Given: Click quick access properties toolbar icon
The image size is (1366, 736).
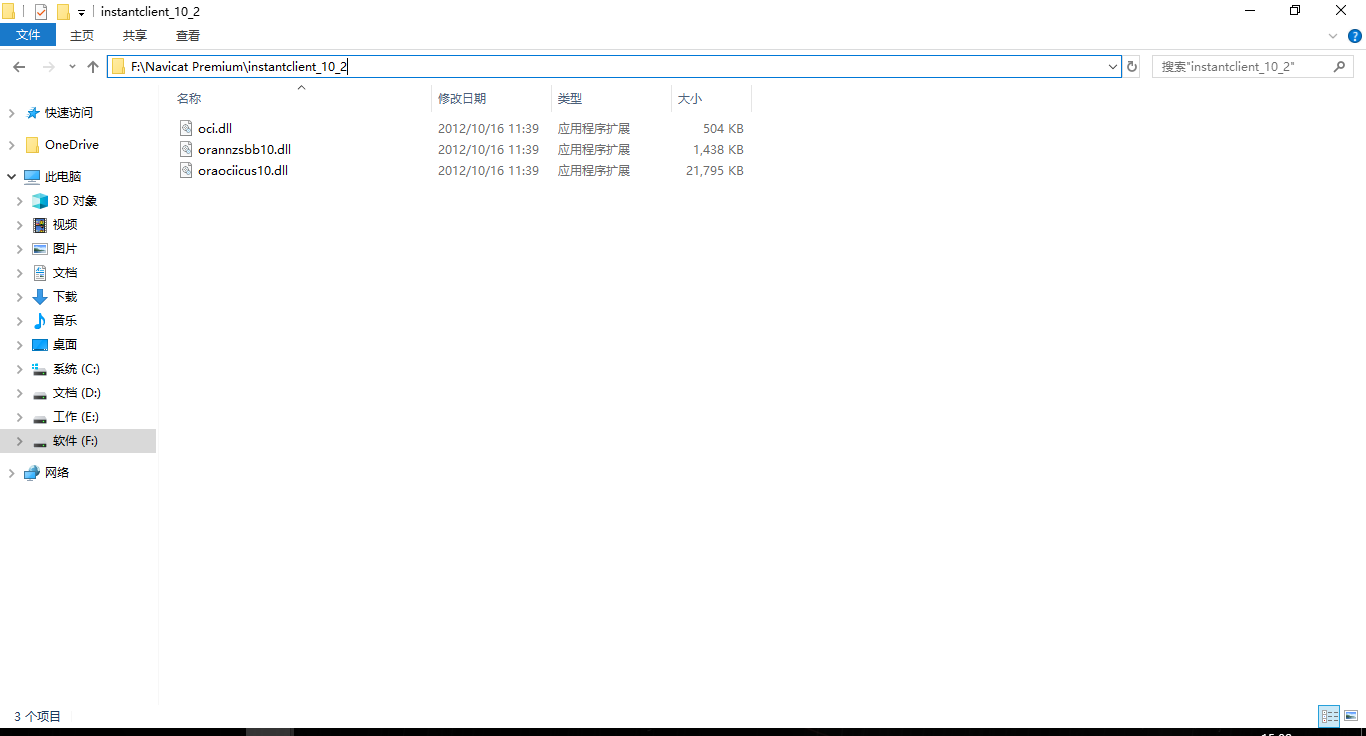Looking at the screenshot, I should click(x=41, y=12).
